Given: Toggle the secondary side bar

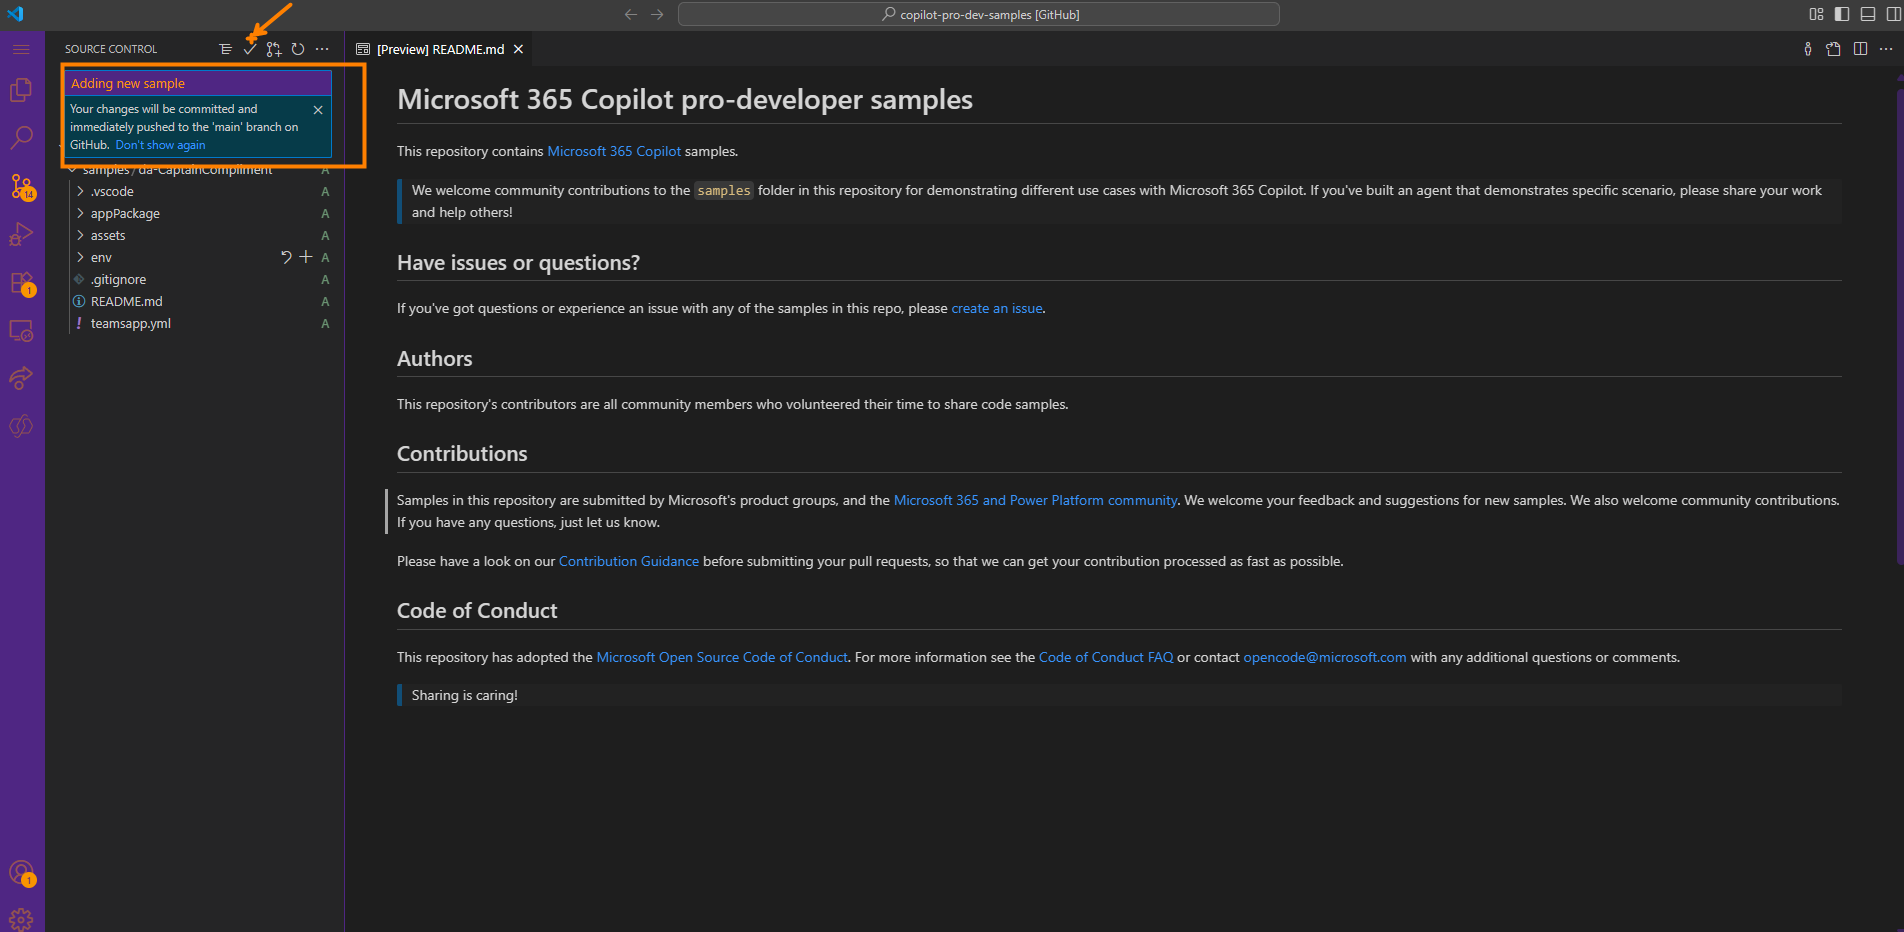Looking at the screenshot, I should (x=1894, y=14).
